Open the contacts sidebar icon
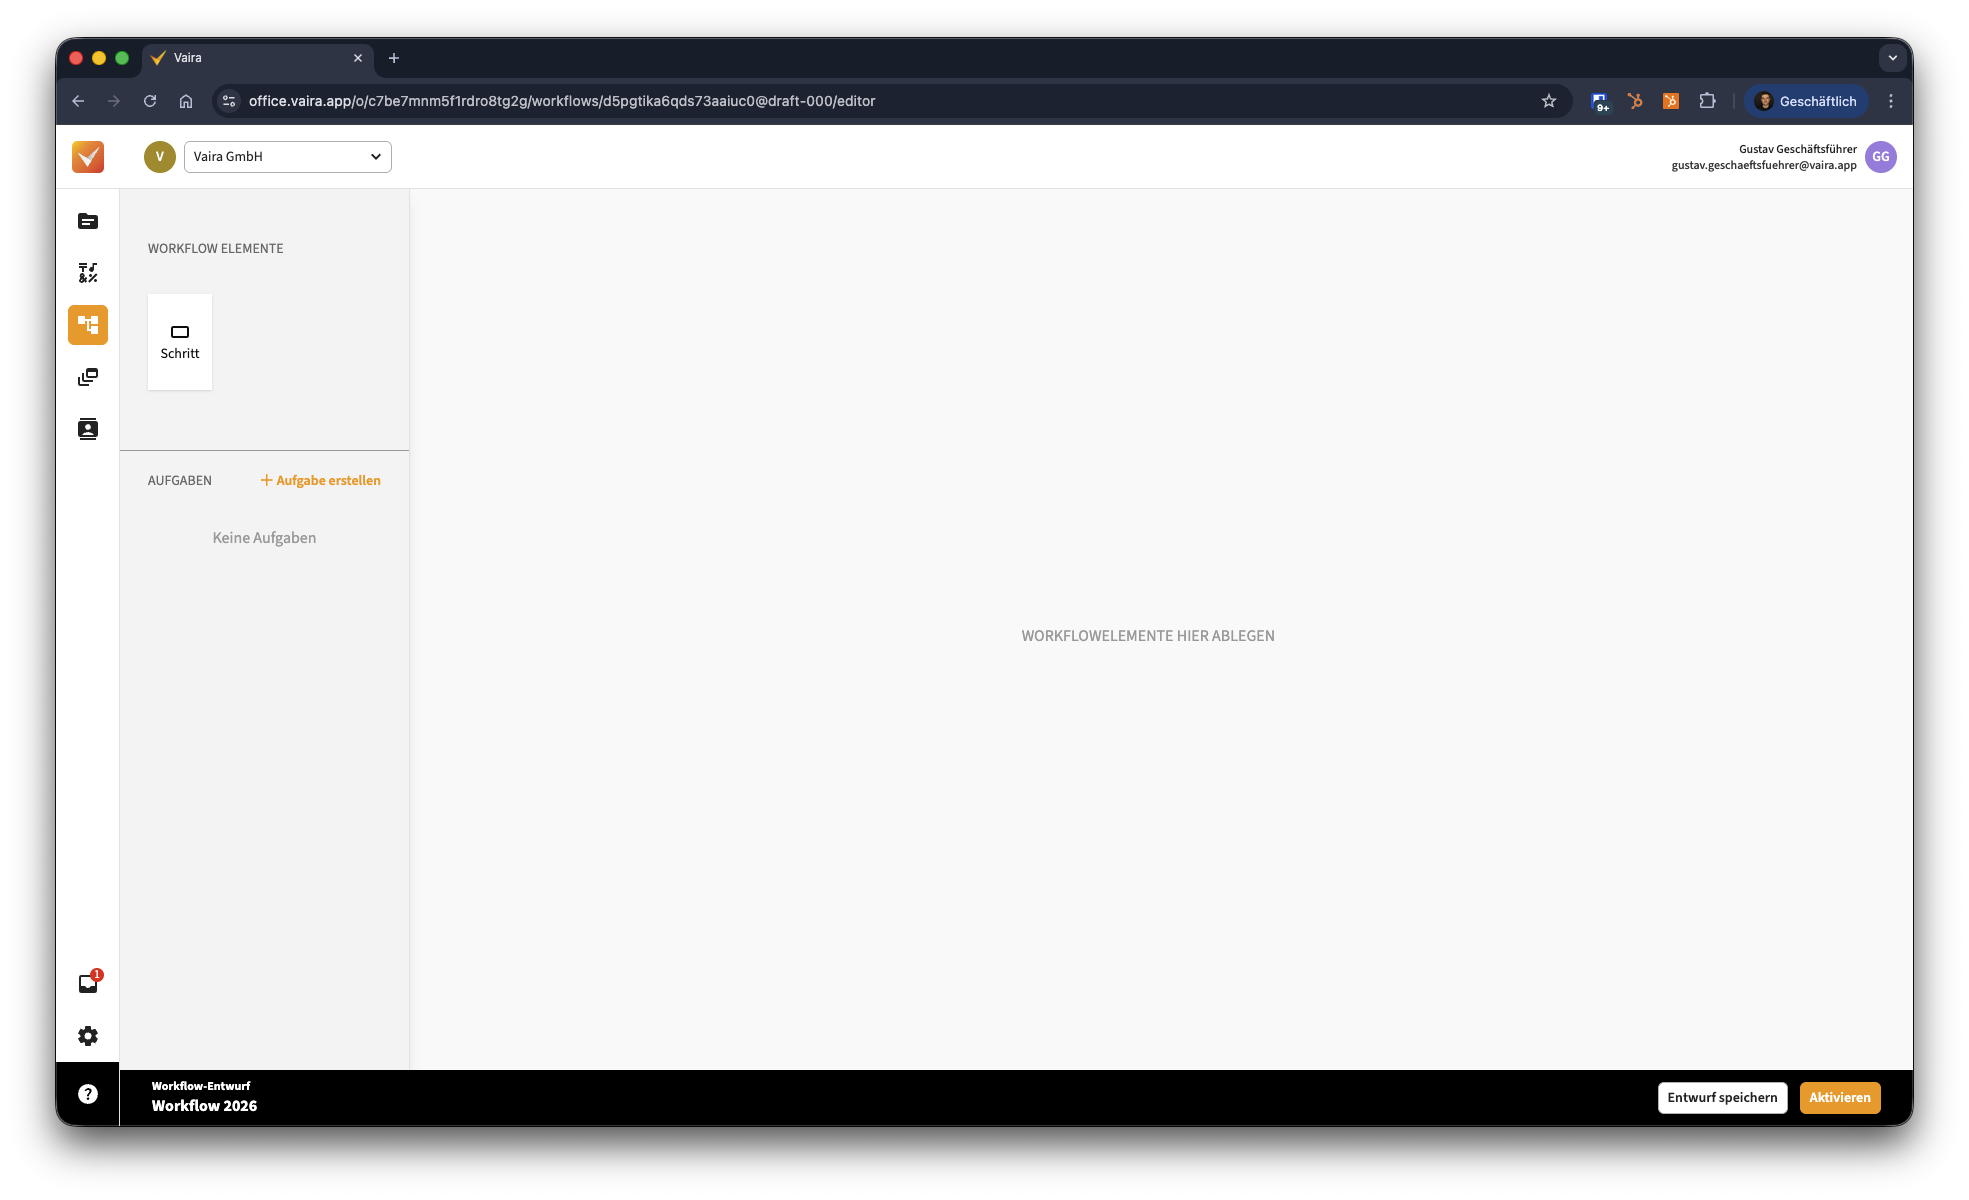The height and width of the screenshot is (1200, 1969). point(88,429)
